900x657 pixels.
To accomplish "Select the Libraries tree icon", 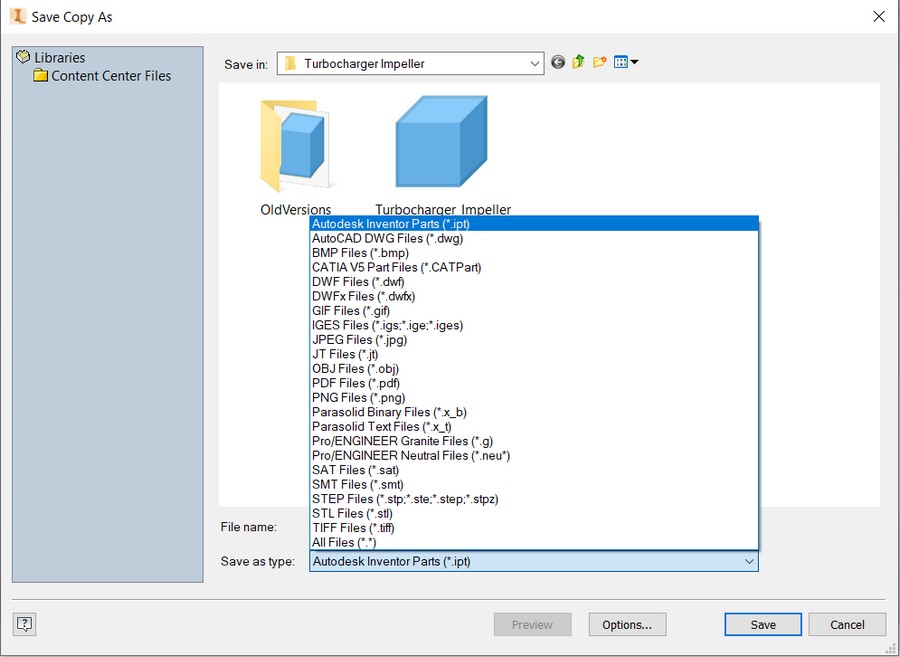I will [23, 57].
